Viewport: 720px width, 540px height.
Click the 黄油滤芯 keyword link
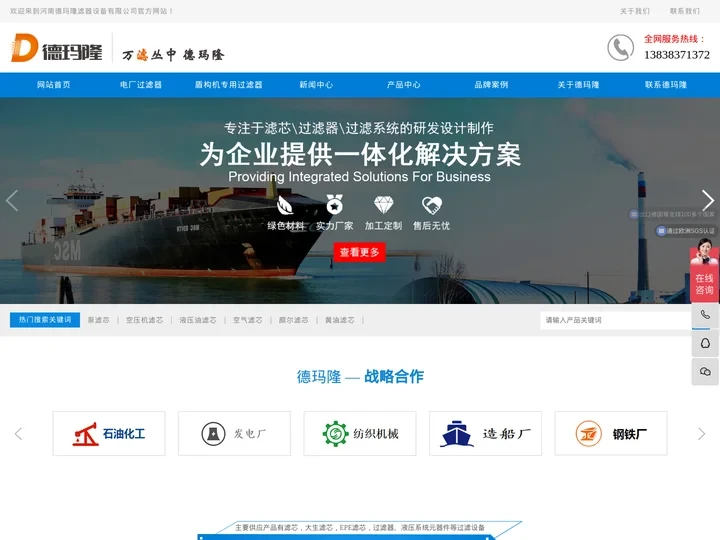click(x=340, y=320)
